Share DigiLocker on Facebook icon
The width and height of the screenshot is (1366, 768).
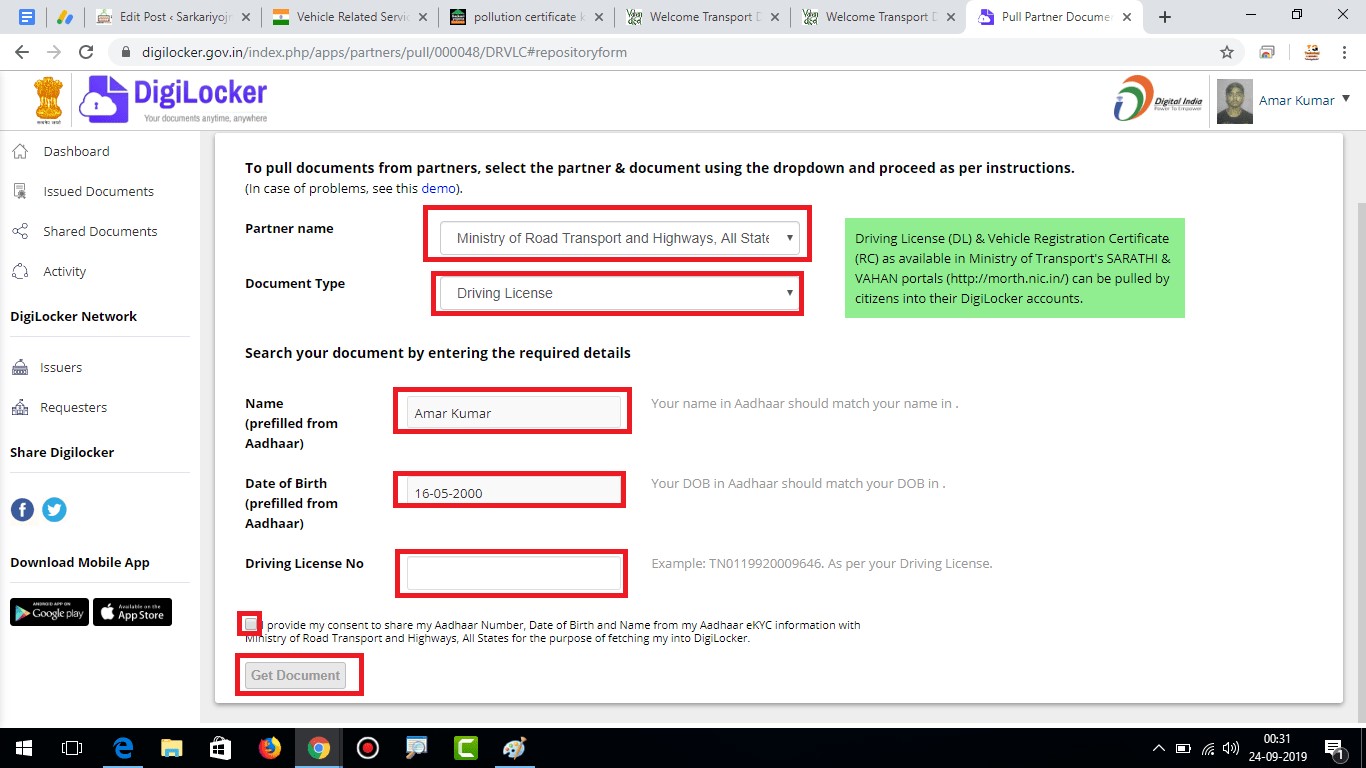click(22, 510)
